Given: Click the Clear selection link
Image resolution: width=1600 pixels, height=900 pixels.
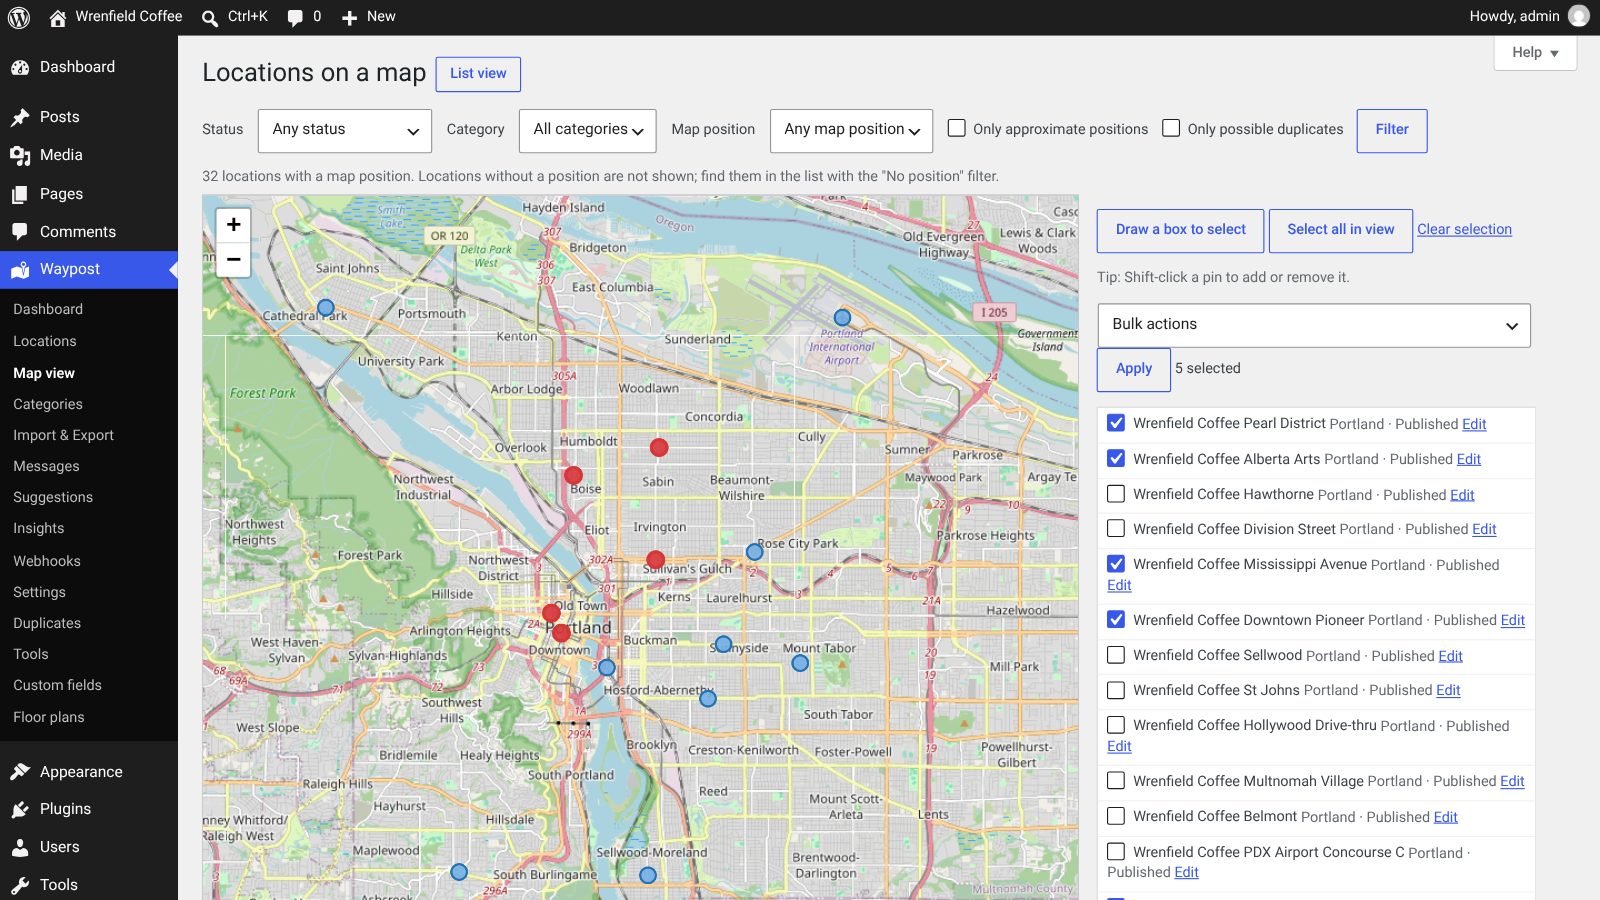Looking at the screenshot, I should coord(1464,229).
